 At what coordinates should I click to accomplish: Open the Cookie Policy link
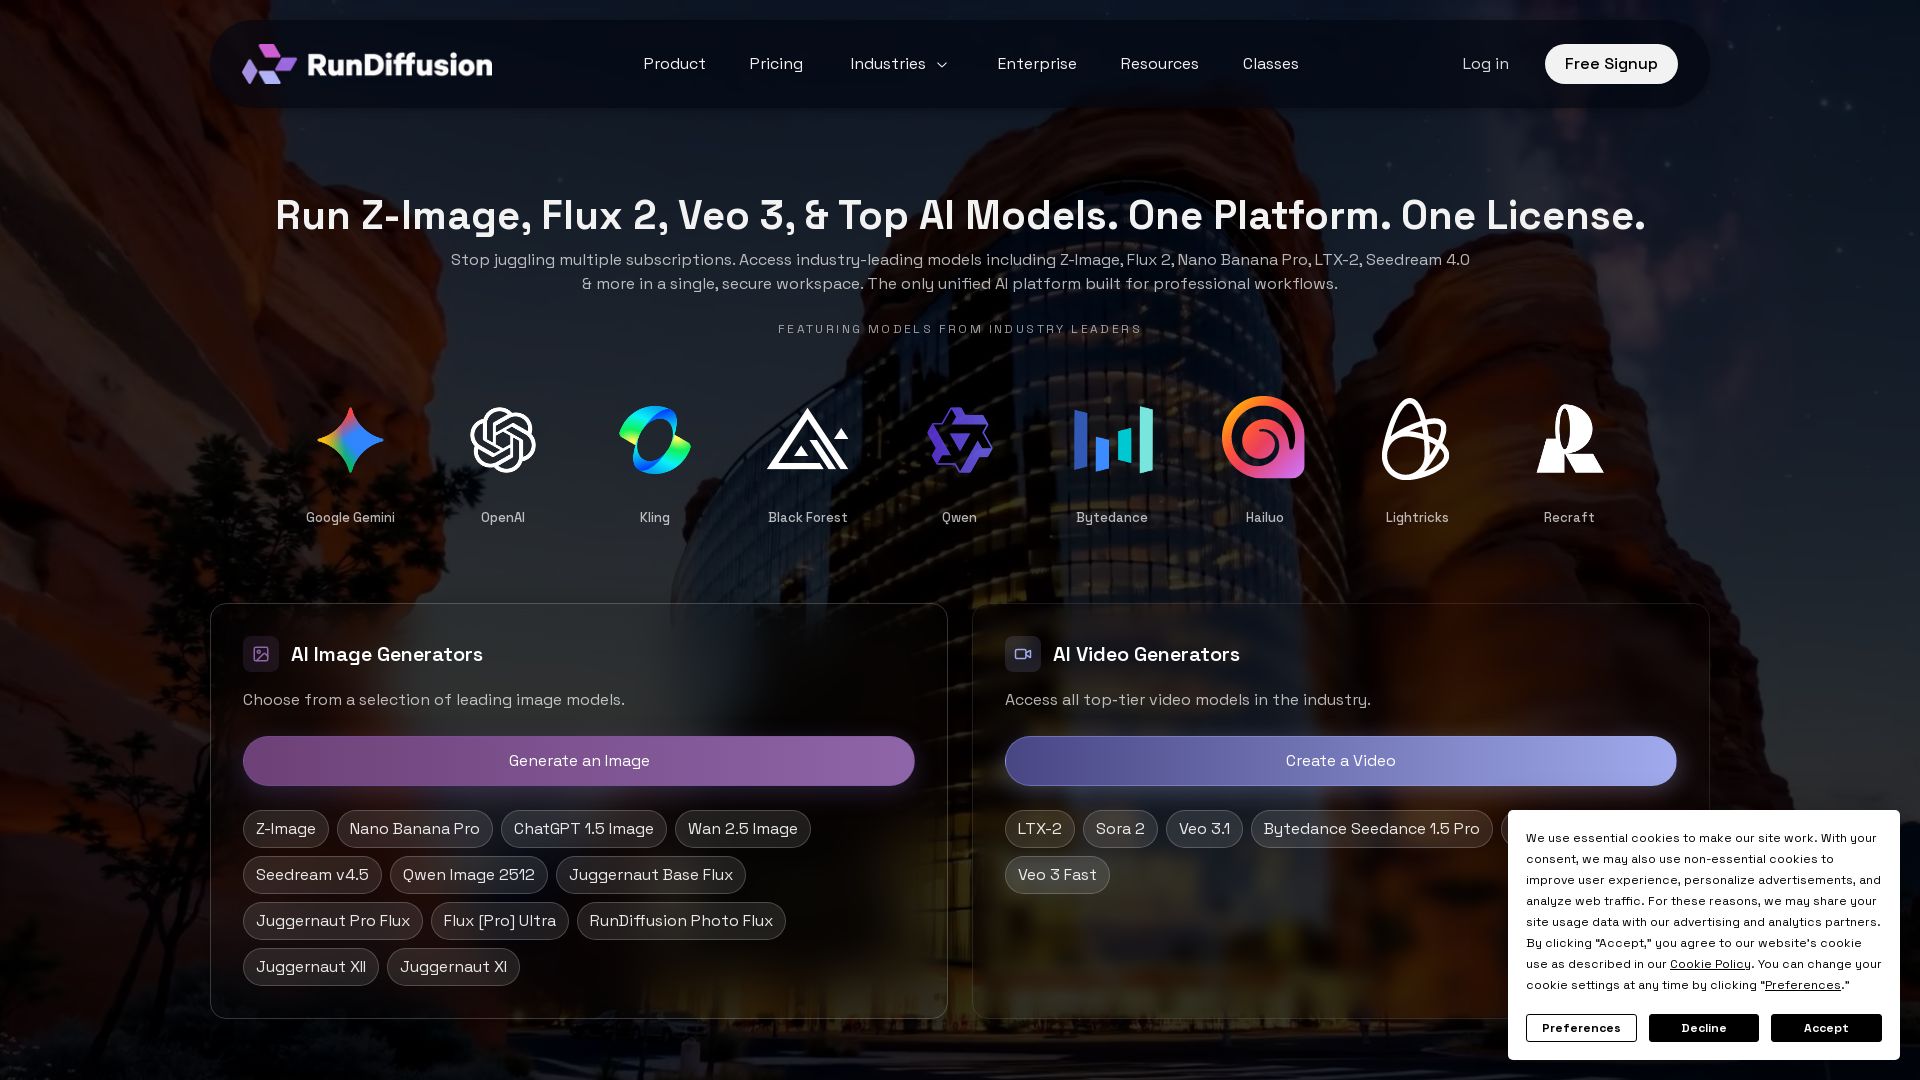1709,964
